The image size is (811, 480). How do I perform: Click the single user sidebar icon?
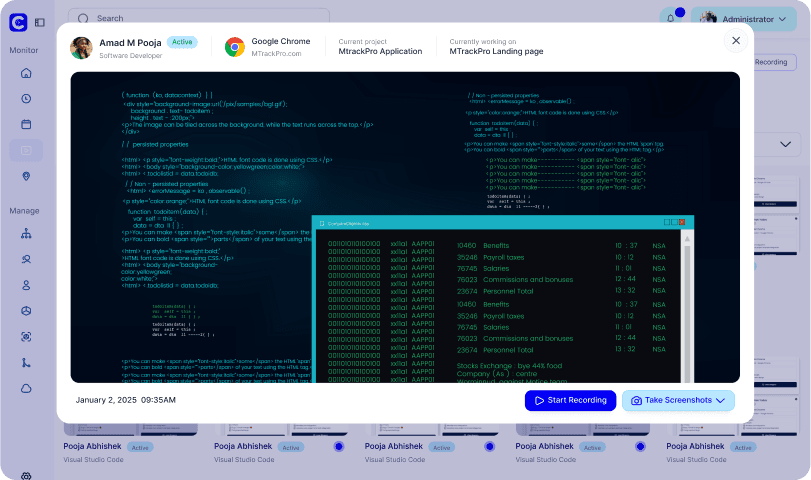[26, 286]
